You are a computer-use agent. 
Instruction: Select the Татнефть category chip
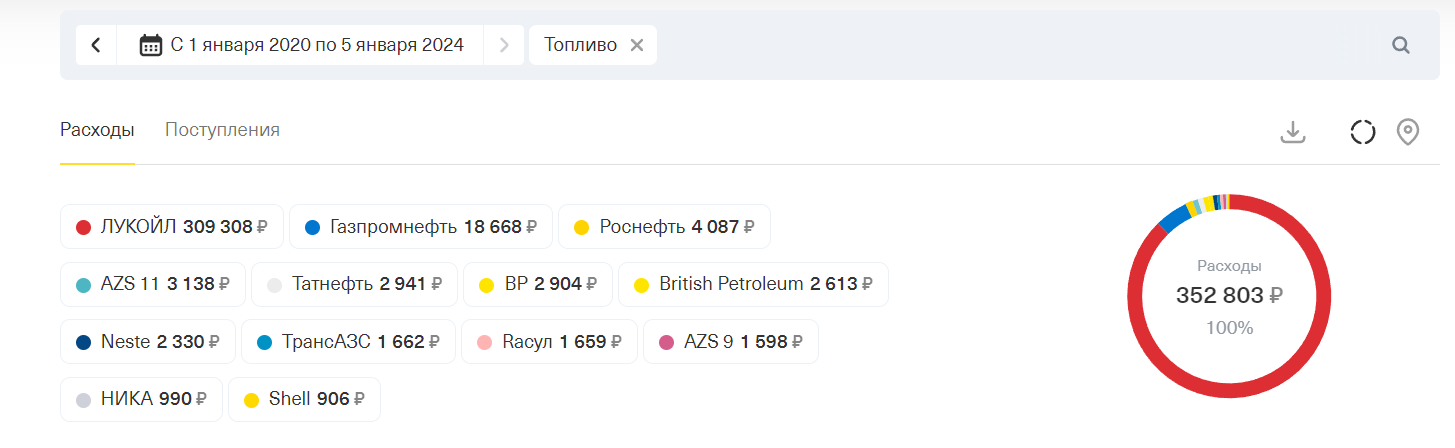[x=354, y=284]
